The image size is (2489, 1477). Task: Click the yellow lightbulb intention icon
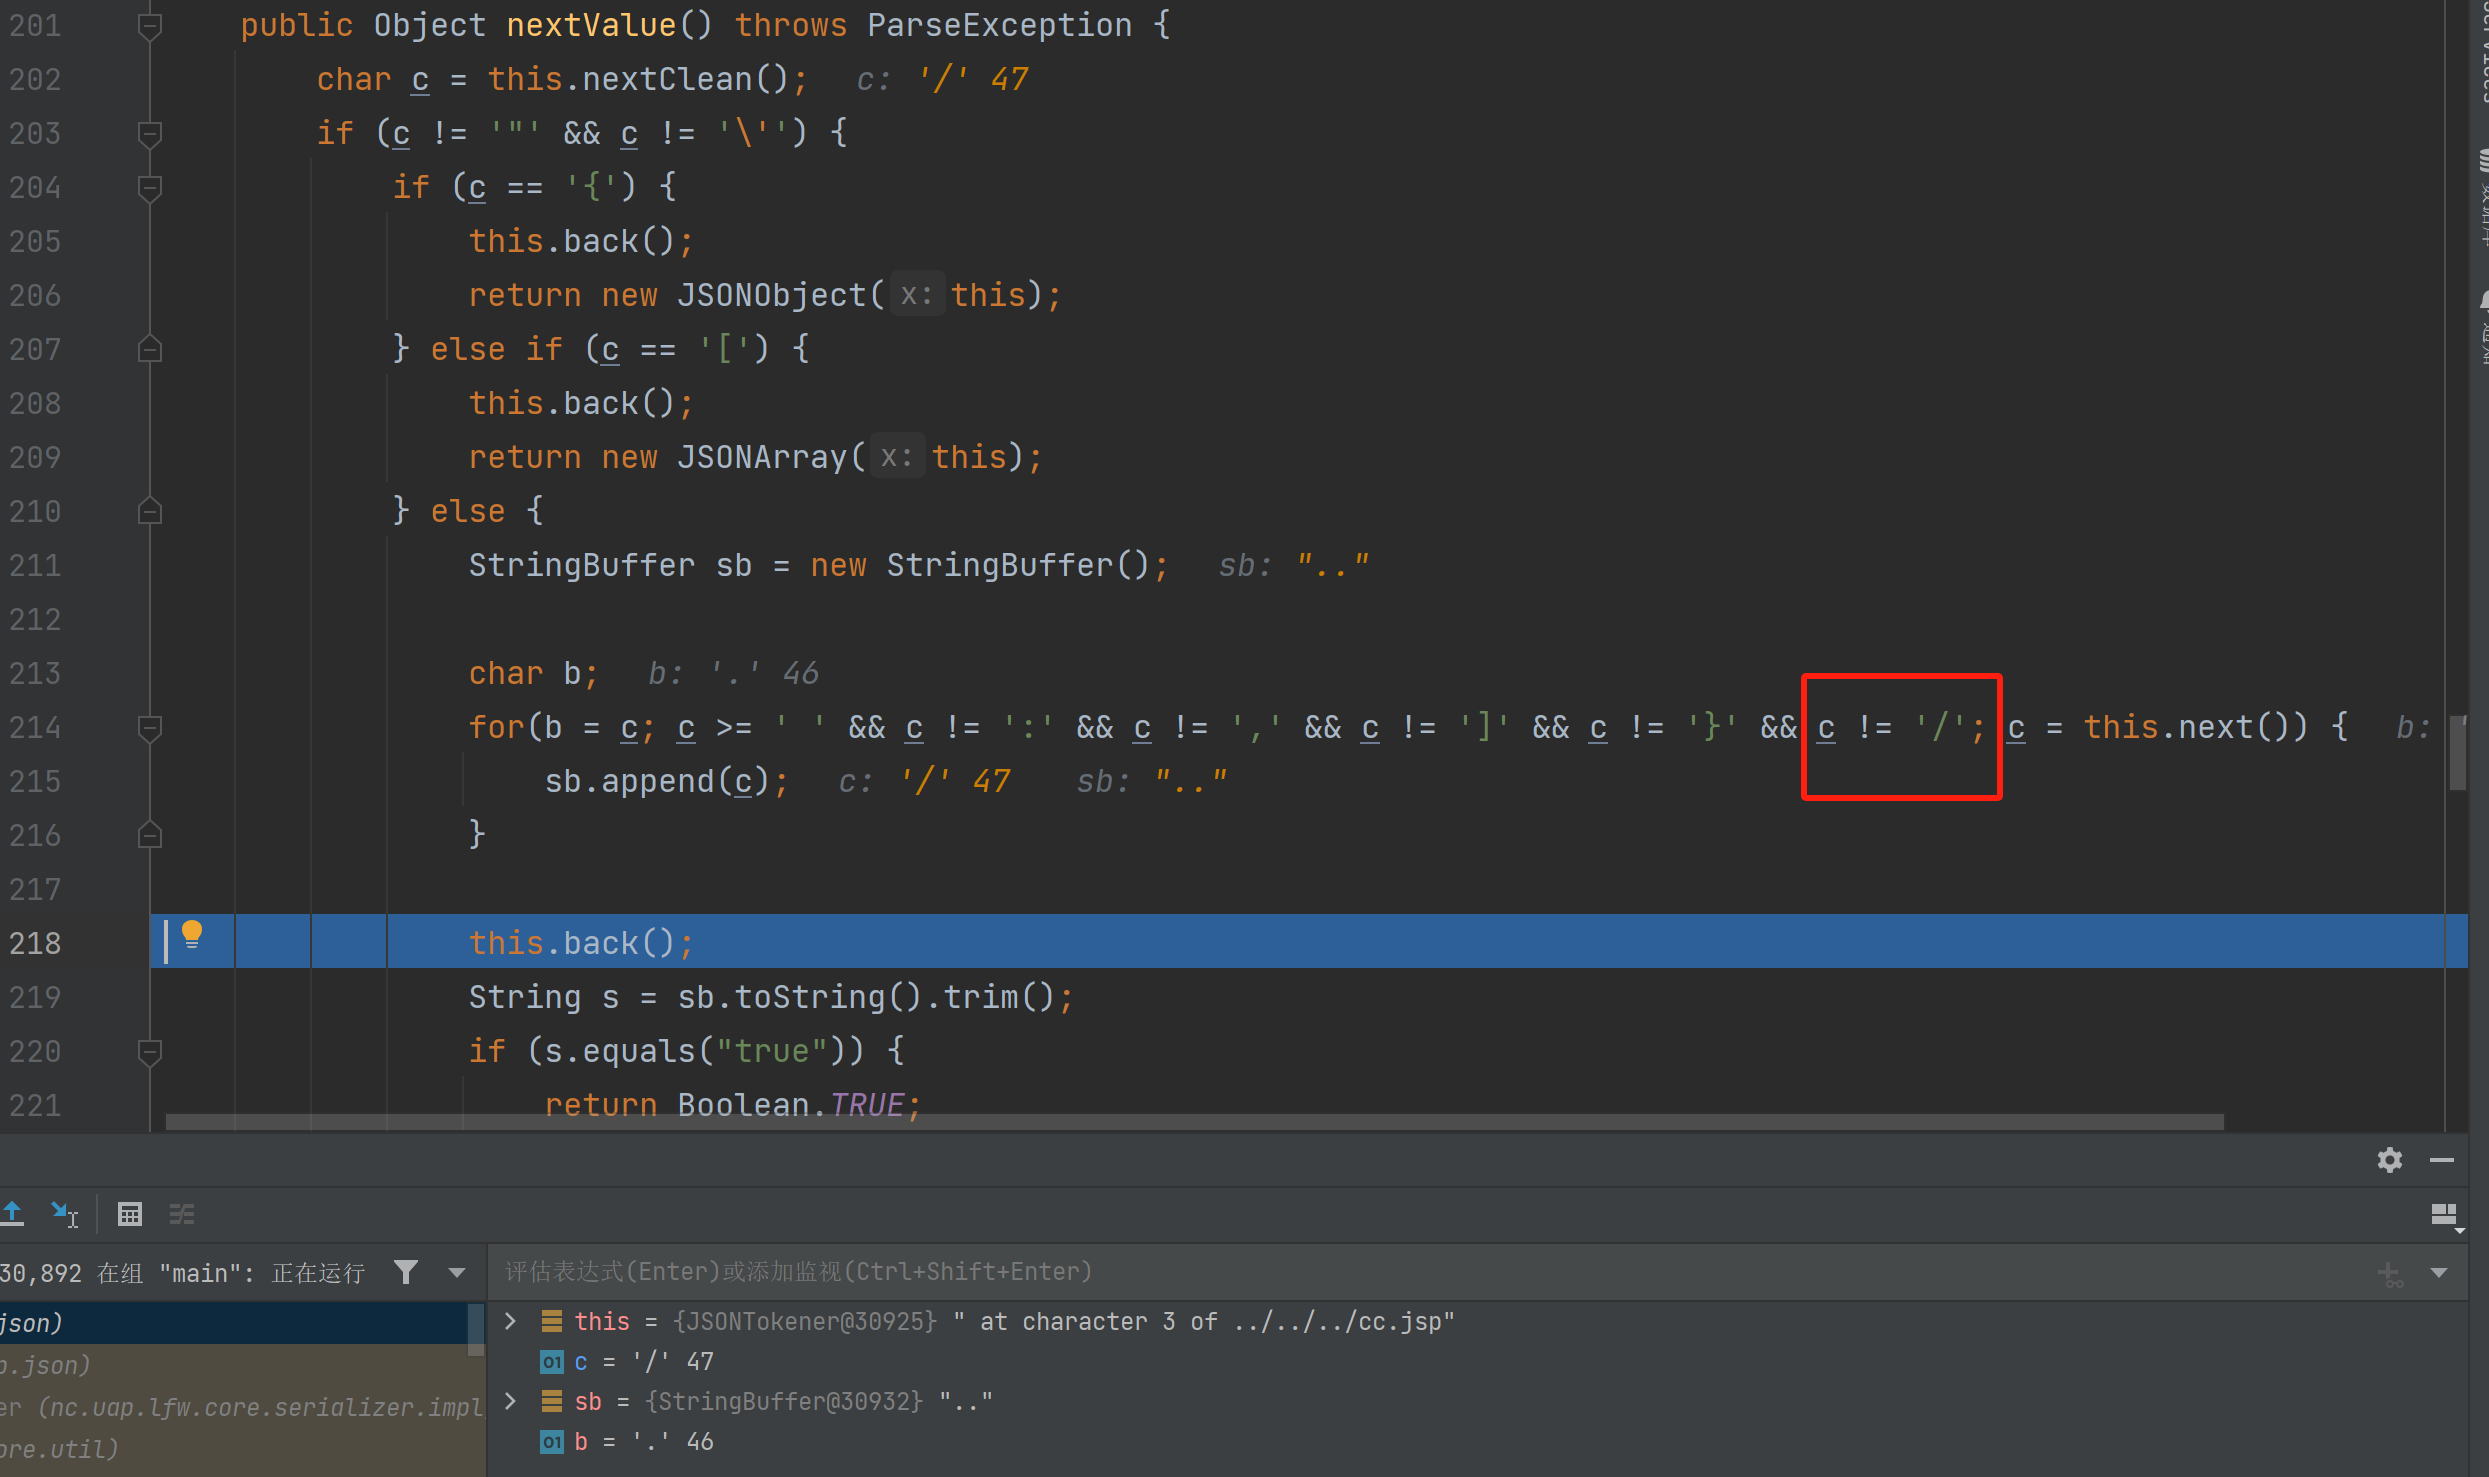click(x=192, y=934)
